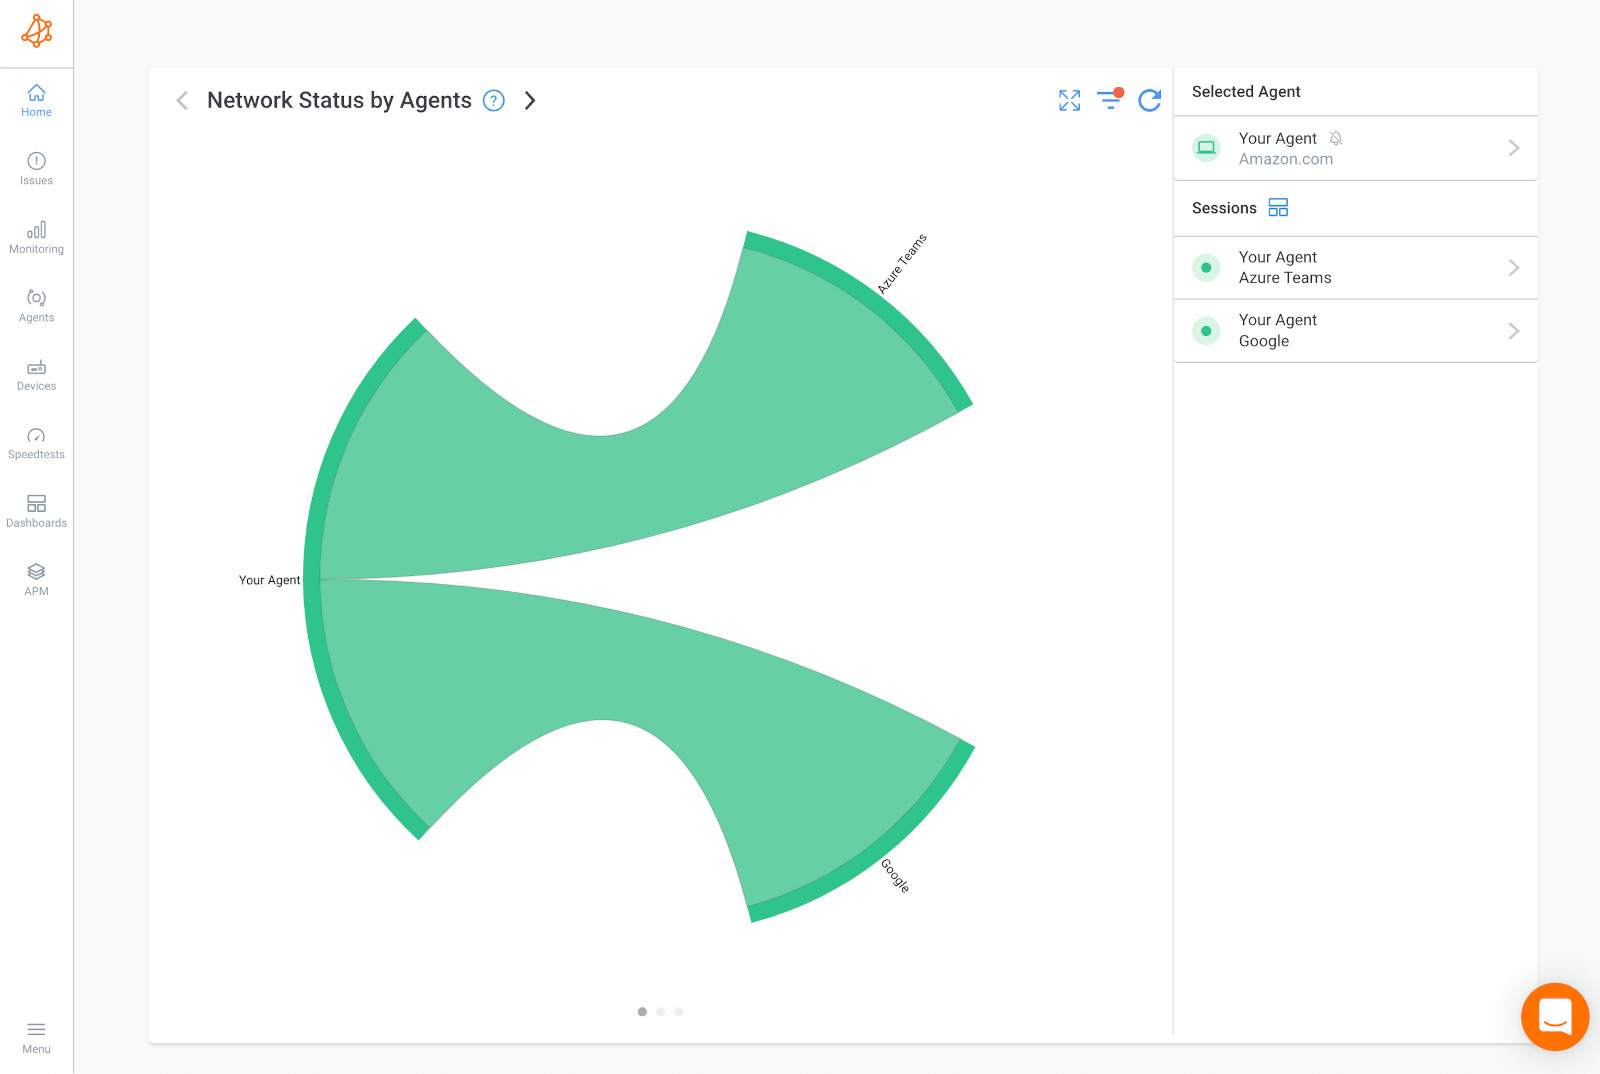The width and height of the screenshot is (1600, 1074).
Task: Open the Home section in the sidebar
Action: [36, 101]
